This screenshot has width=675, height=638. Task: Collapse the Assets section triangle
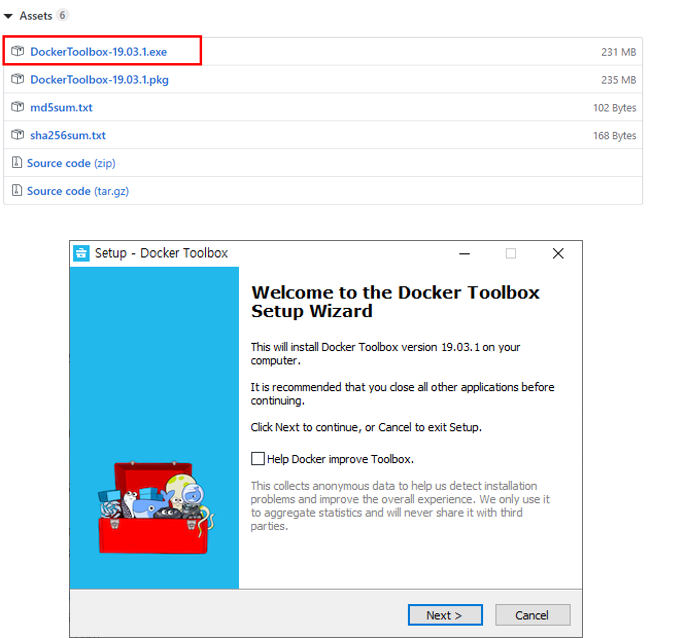(8, 16)
